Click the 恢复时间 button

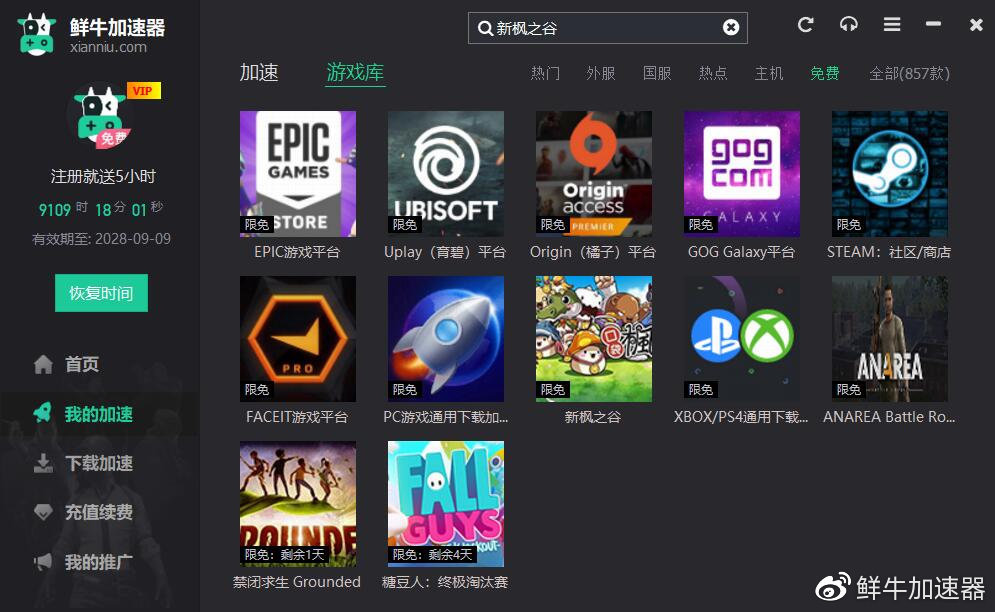(x=102, y=293)
